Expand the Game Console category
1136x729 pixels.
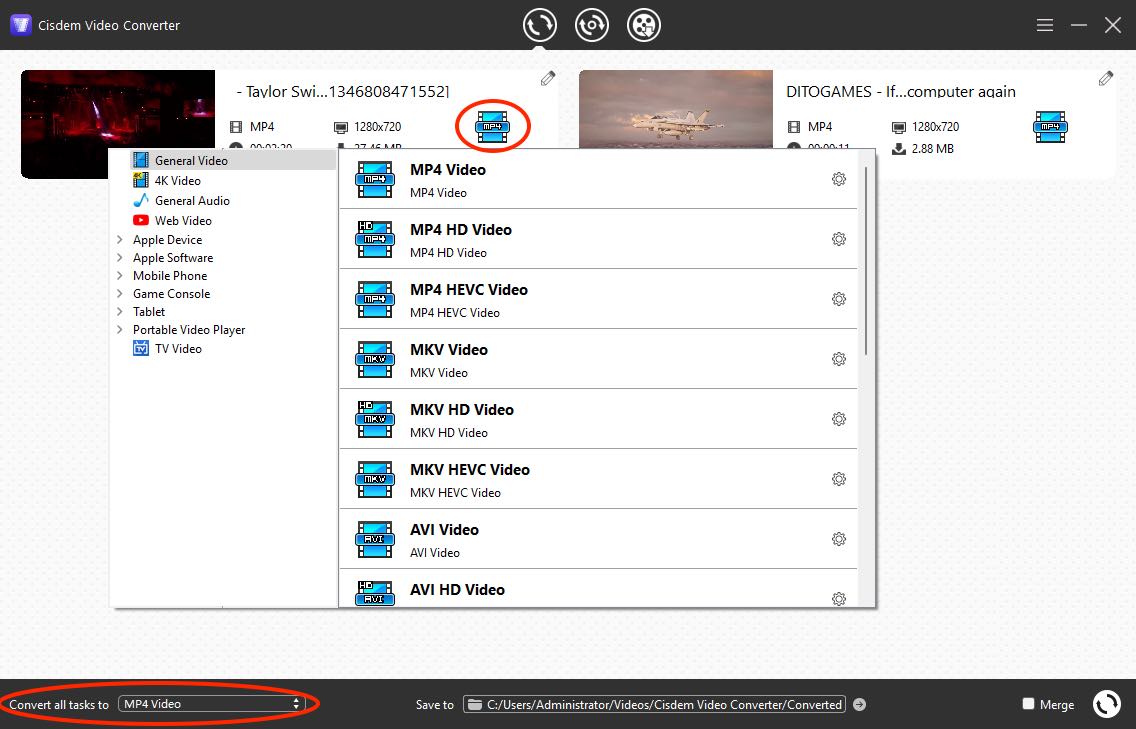pyautogui.click(x=120, y=293)
